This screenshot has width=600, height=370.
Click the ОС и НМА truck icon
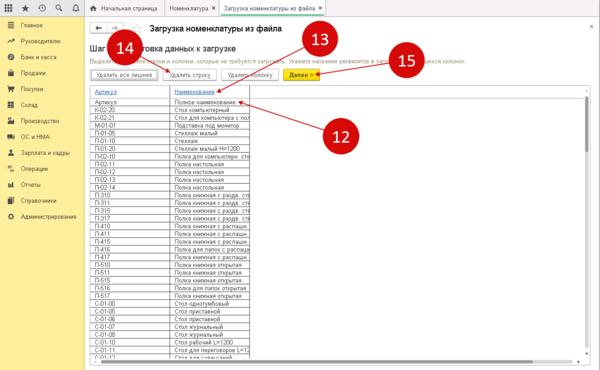[11, 137]
